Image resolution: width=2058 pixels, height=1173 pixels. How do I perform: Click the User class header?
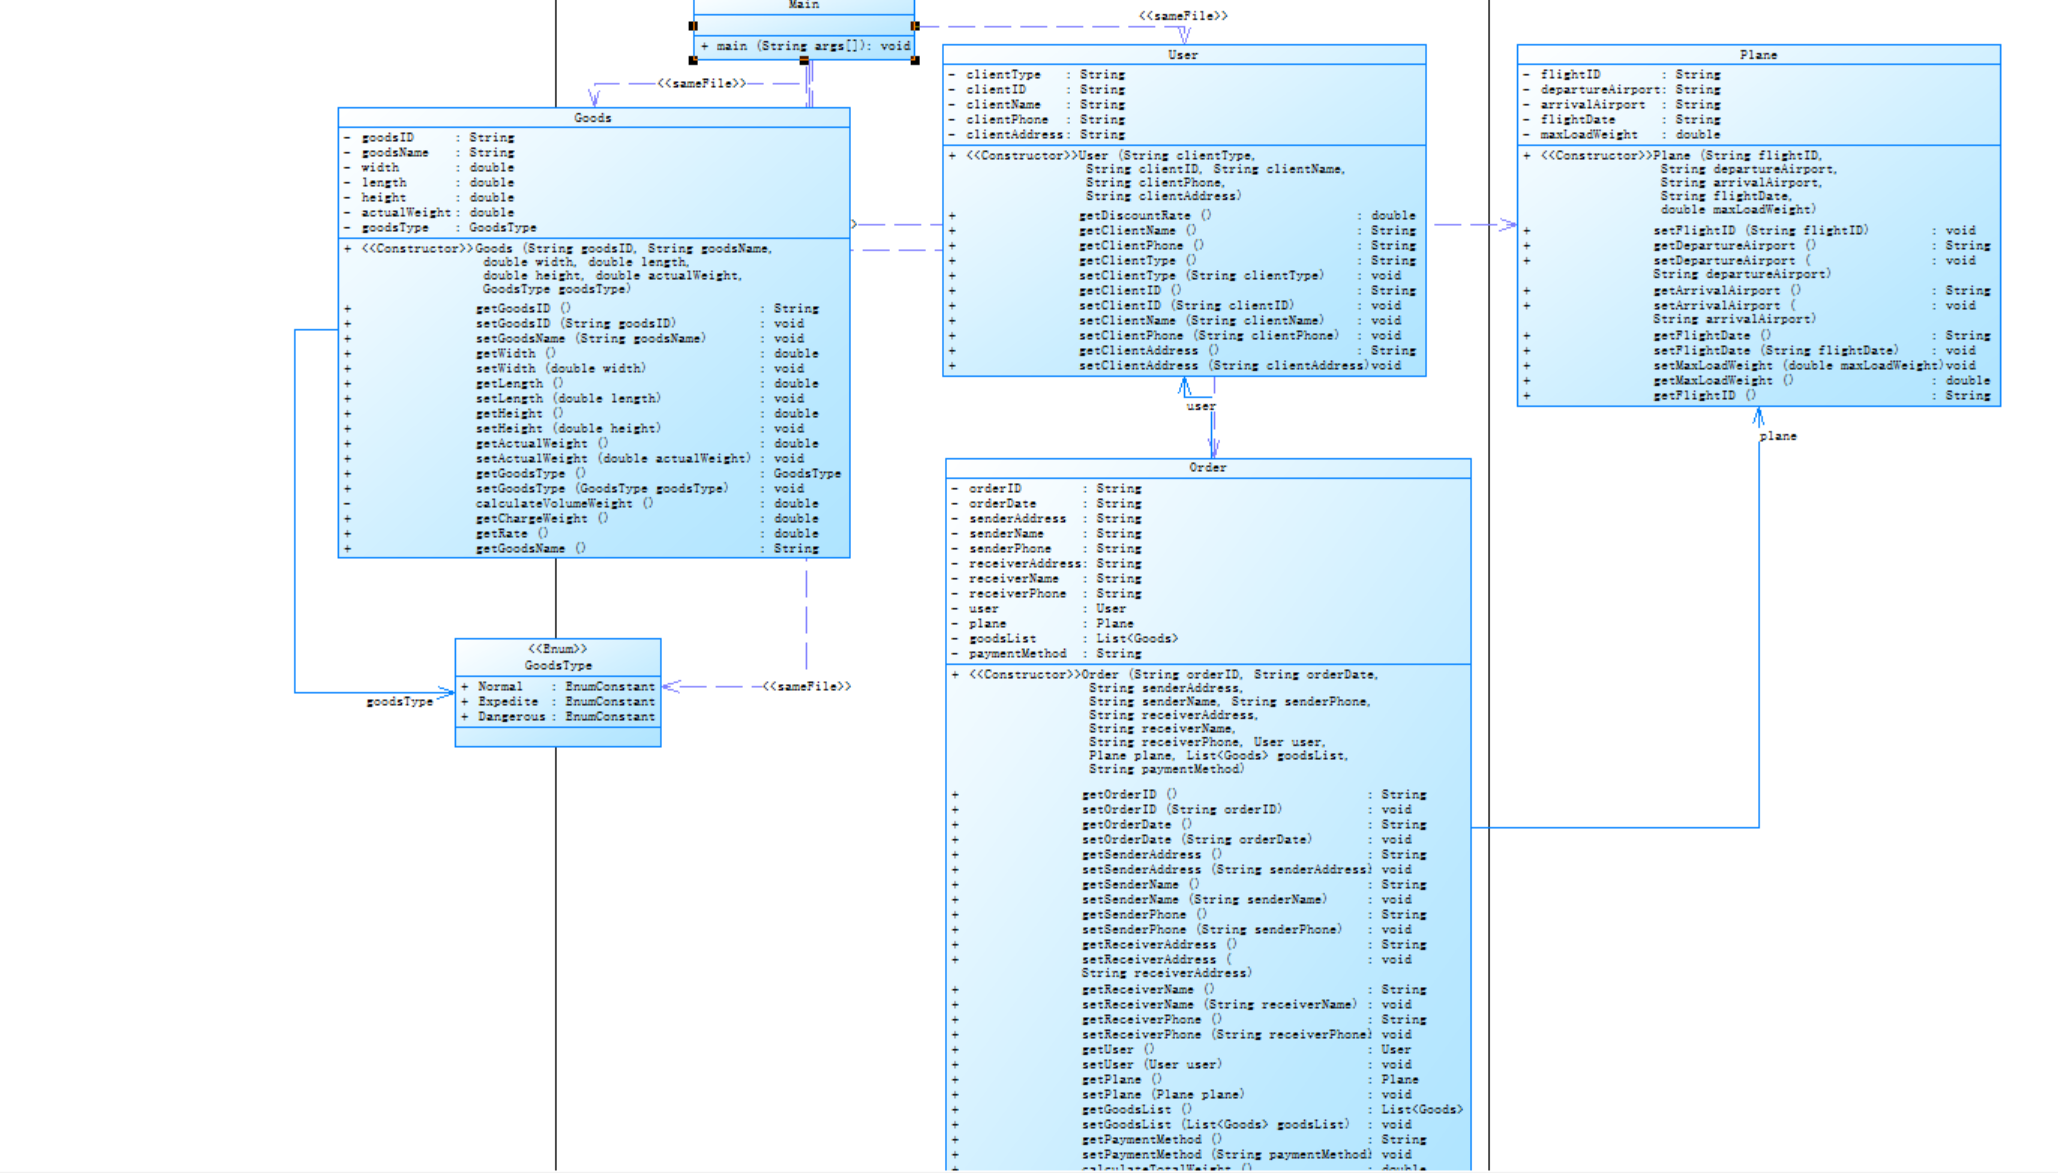tap(1182, 55)
